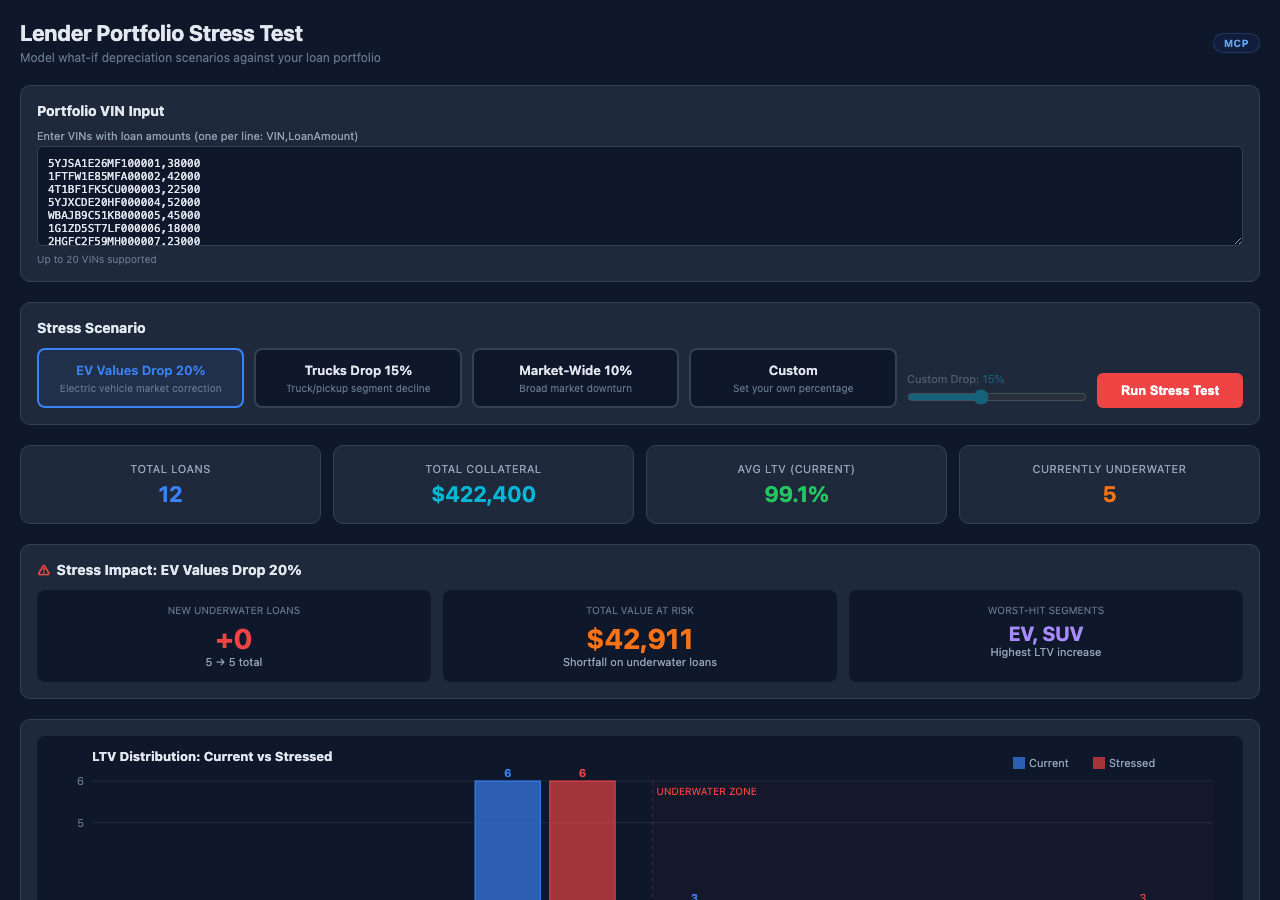Click the warning triangle beside Stress Impact
Viewport: 1280px width, 900px height.
pyautogui.click(x=42, y=570)
